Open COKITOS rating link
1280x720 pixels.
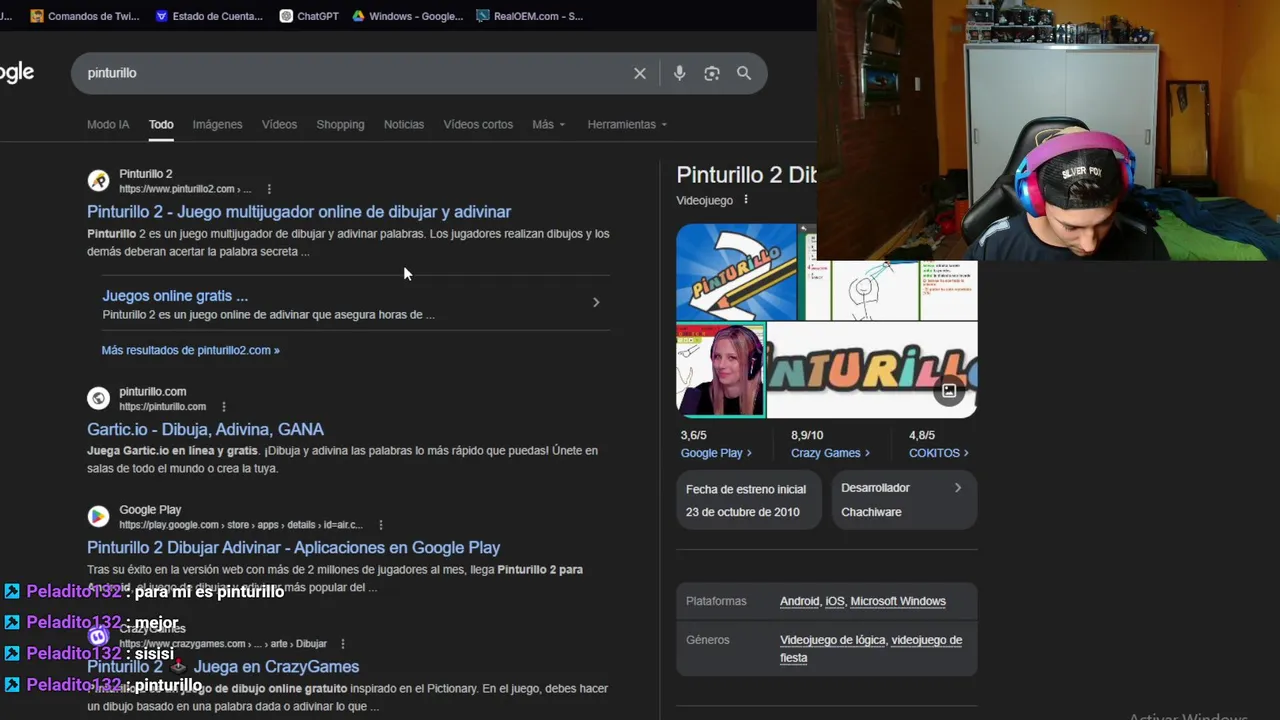(938, 453)
